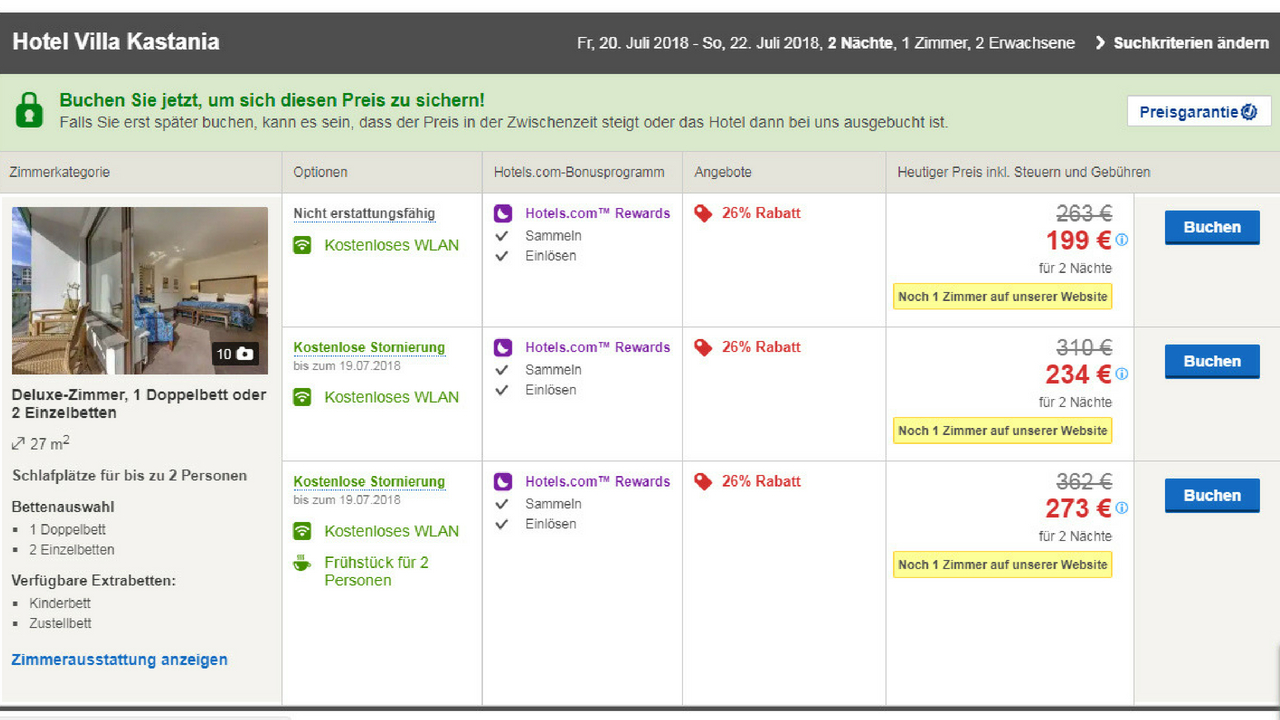Click Einlösen in the 273 € row
The height and width of the screenshot is (720, 1280).
[550, 524]
